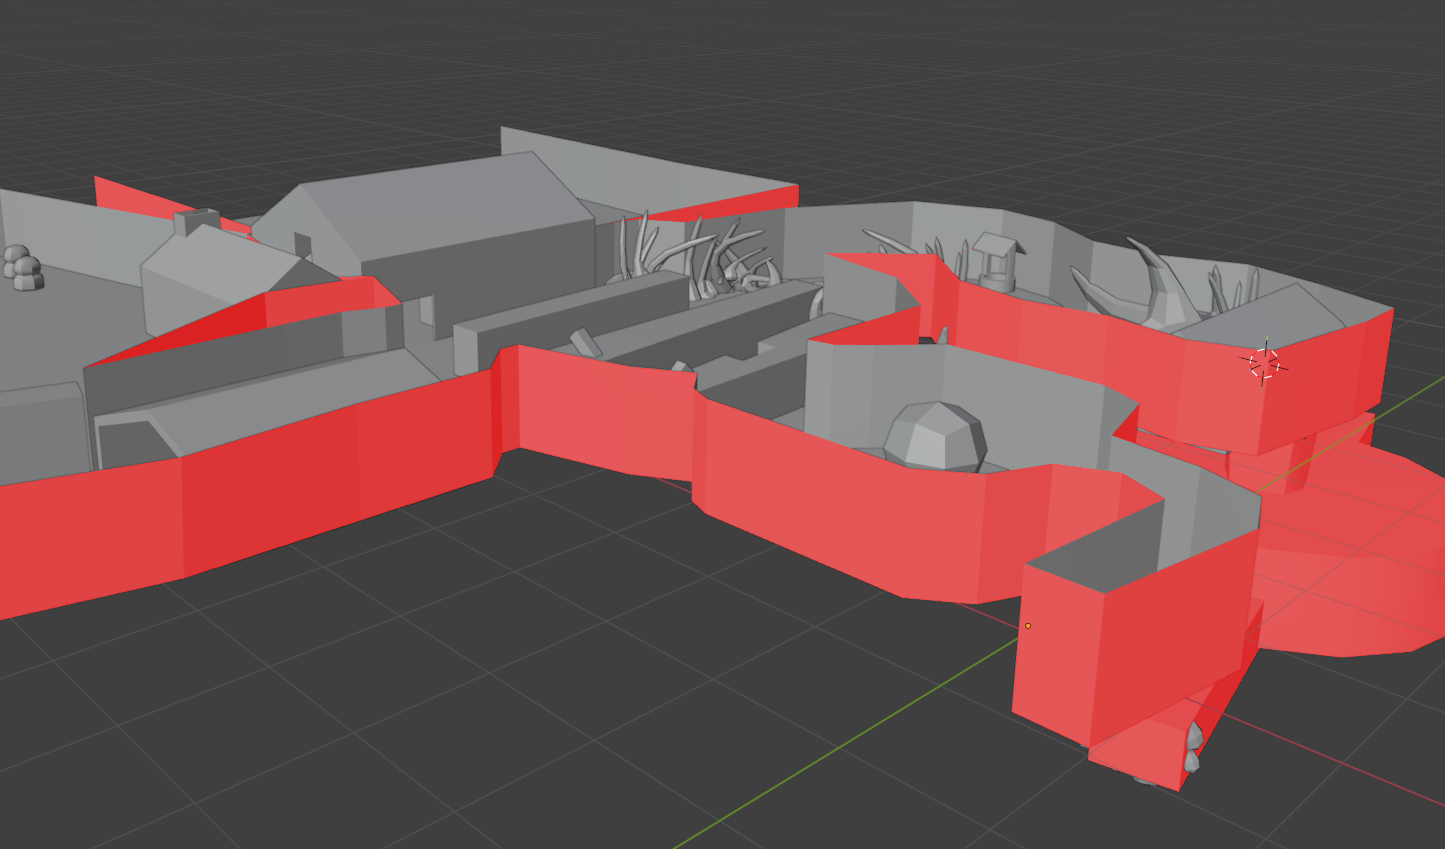The height and width of the screenshot is (849, 1445).
Task: Click the small orange object origin dot
Action: click(x=1028, y=626)
